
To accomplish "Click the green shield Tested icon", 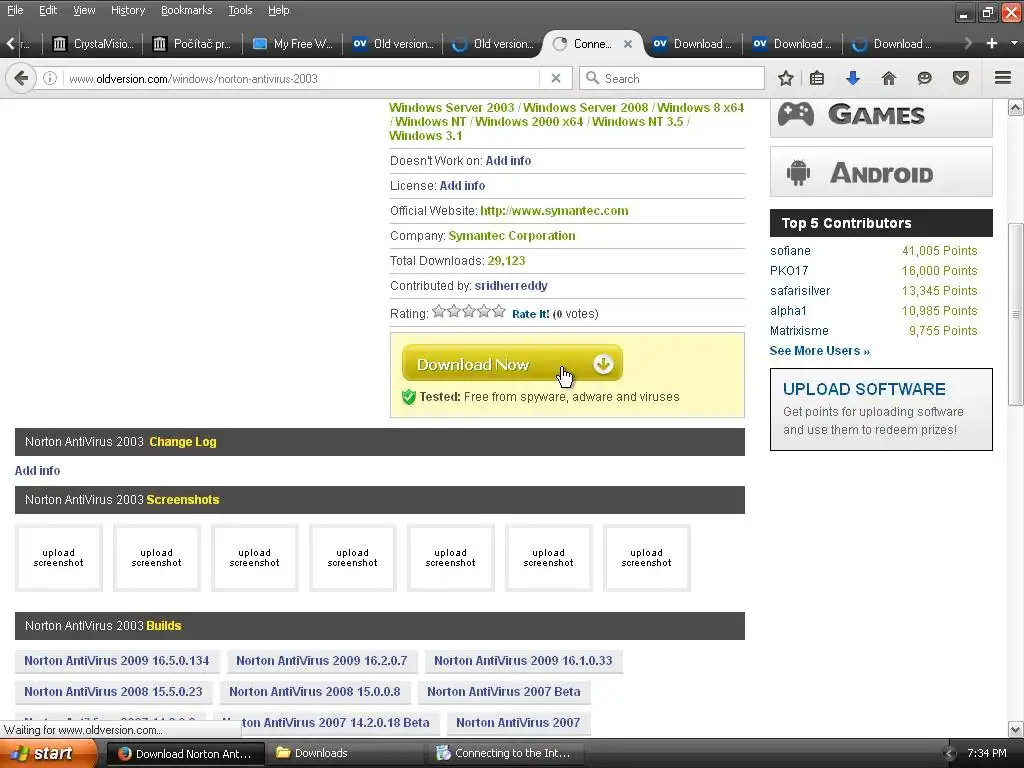I will point(409,397).
